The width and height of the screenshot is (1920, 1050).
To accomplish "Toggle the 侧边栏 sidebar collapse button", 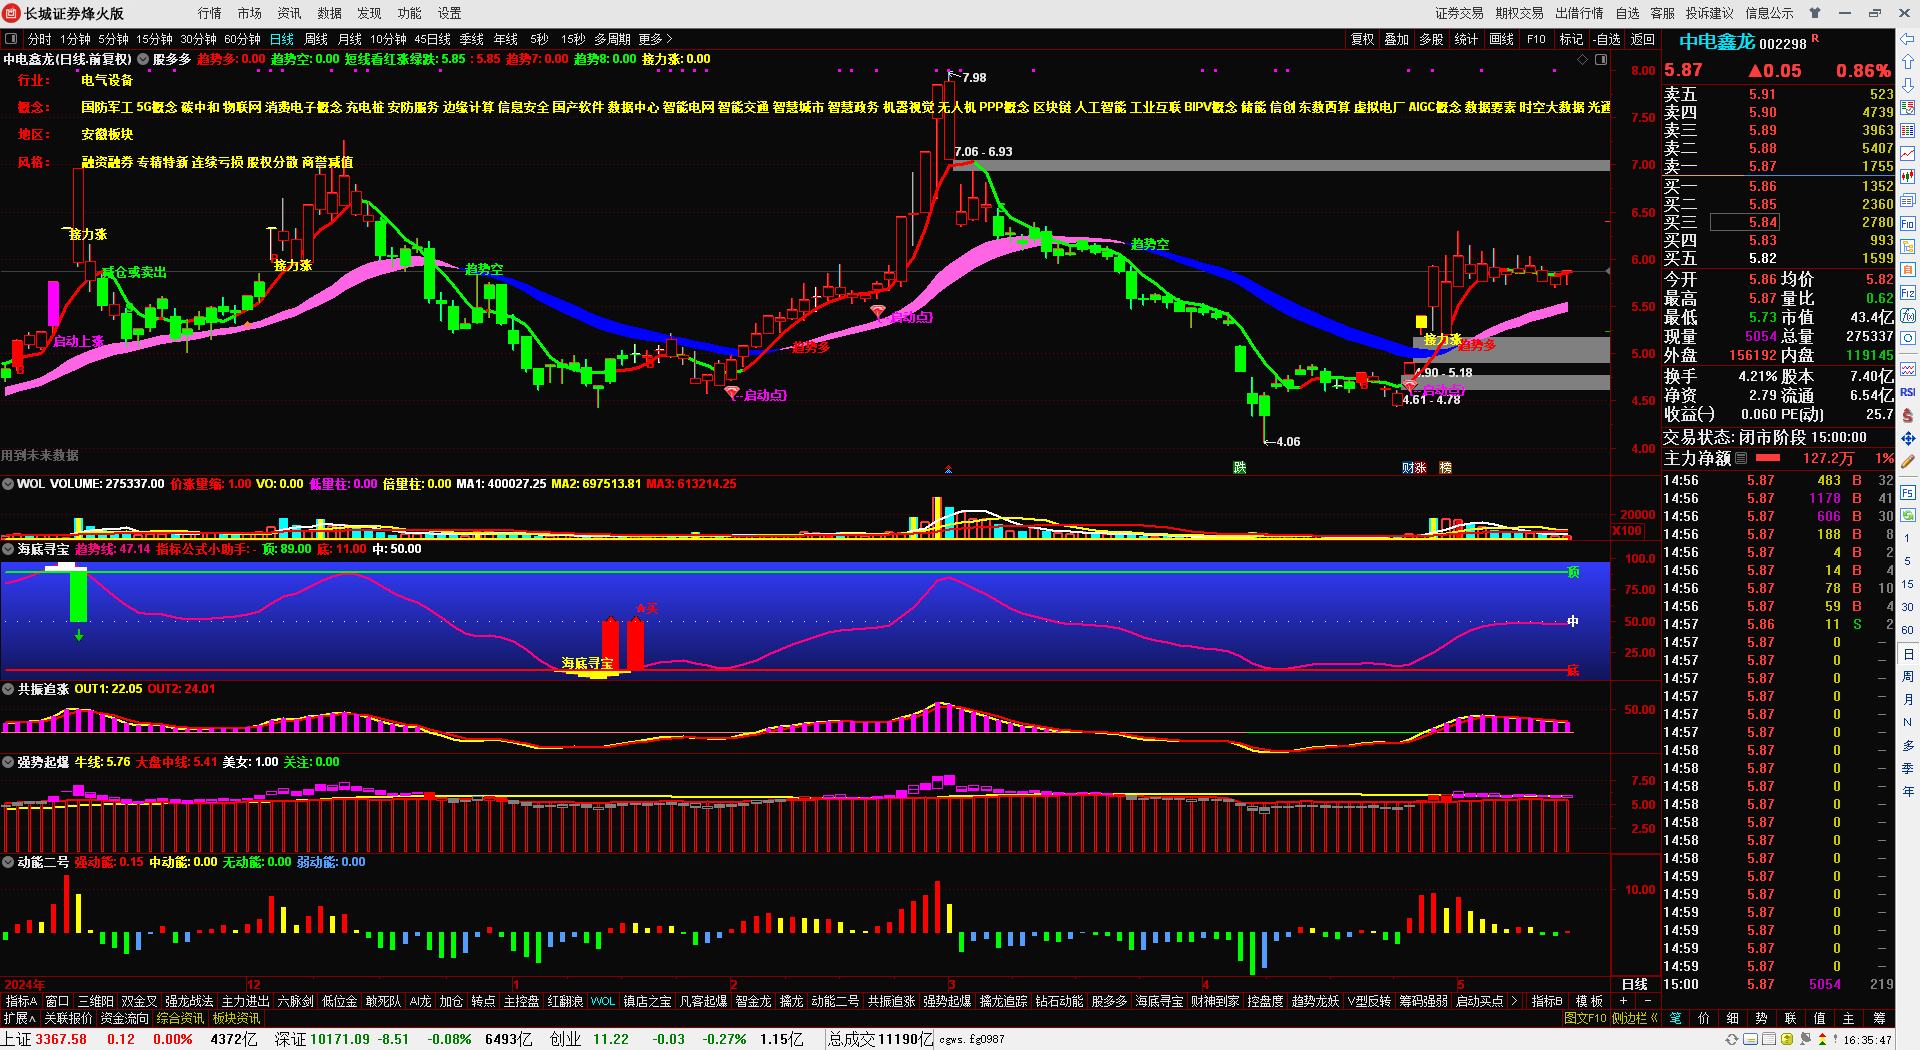I will click(1635, 1018).
